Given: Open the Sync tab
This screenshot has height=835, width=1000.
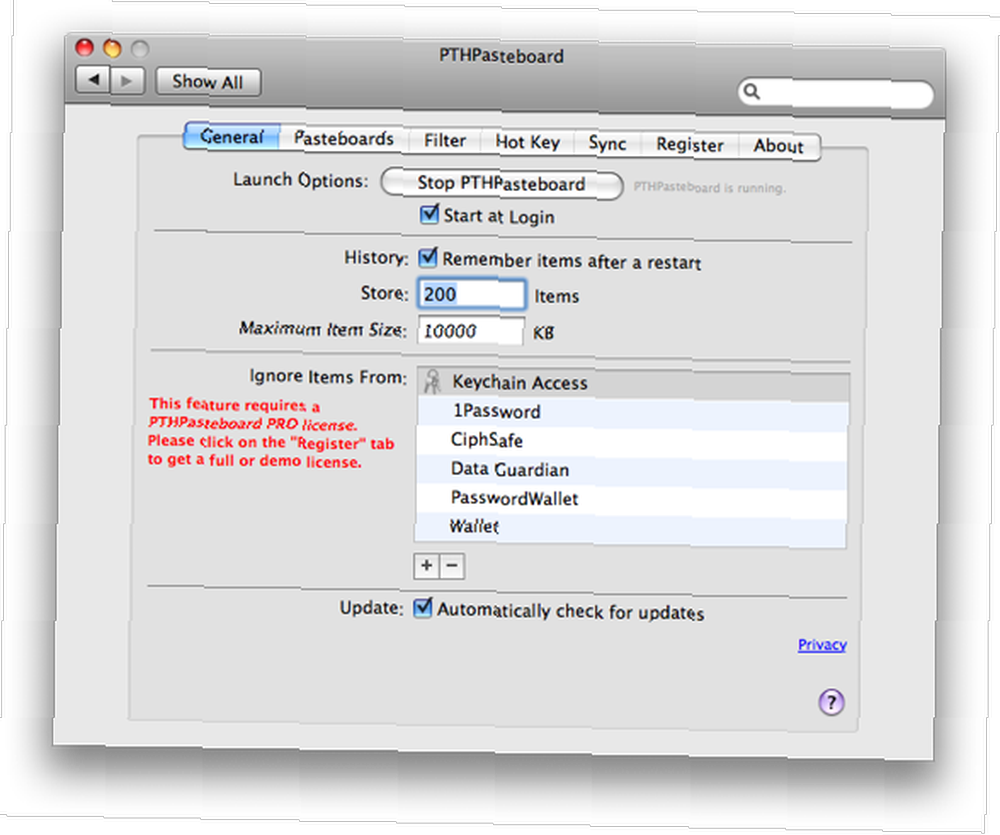Looking at the screenshot, I should [607, 144].
